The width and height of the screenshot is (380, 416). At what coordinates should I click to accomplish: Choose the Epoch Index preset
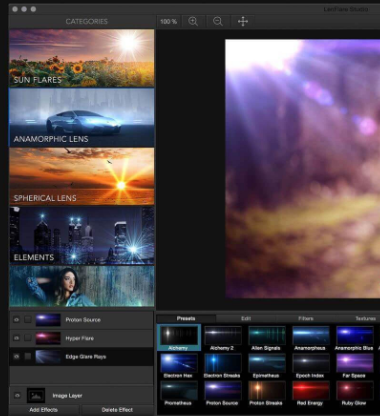[310, 366]
